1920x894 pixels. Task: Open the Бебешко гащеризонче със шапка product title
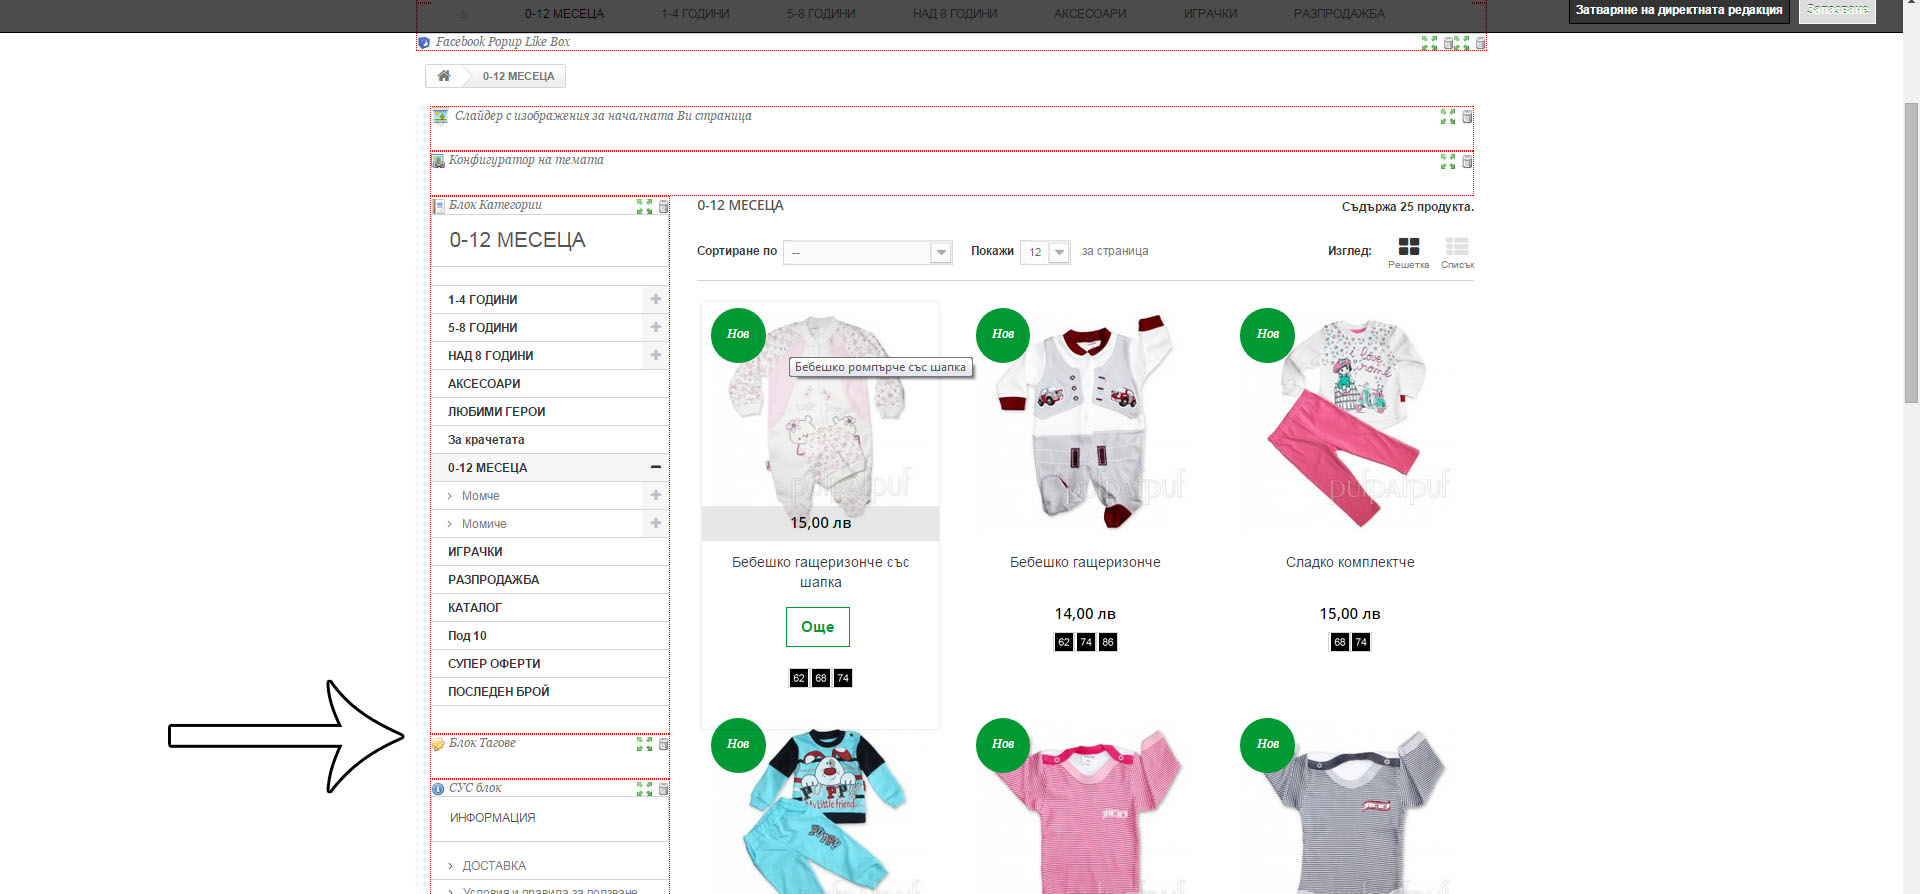[x=820, y=572]
